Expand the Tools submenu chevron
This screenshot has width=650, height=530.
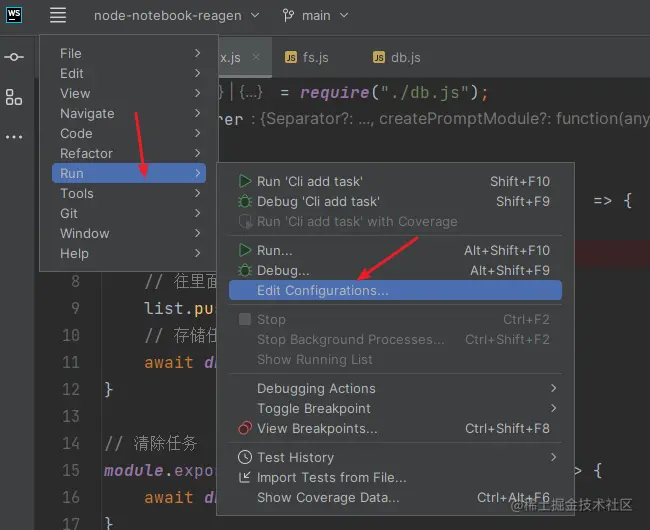197,194
